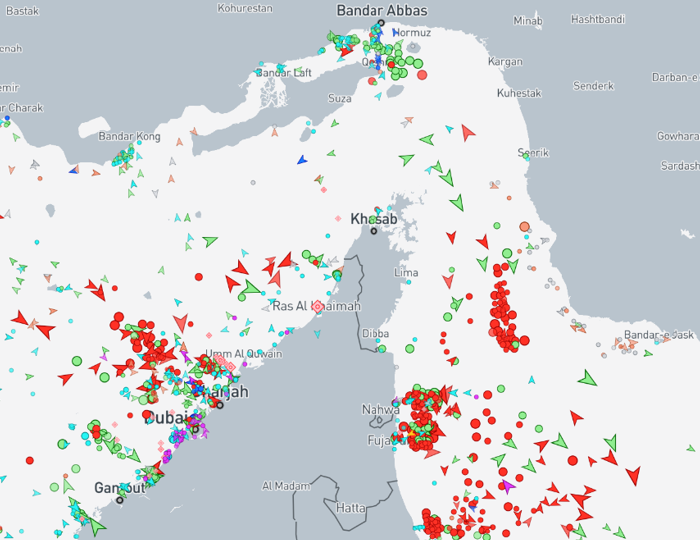Click large green vessel arrow south of Bandar-e Jask

tap(588, 378)
